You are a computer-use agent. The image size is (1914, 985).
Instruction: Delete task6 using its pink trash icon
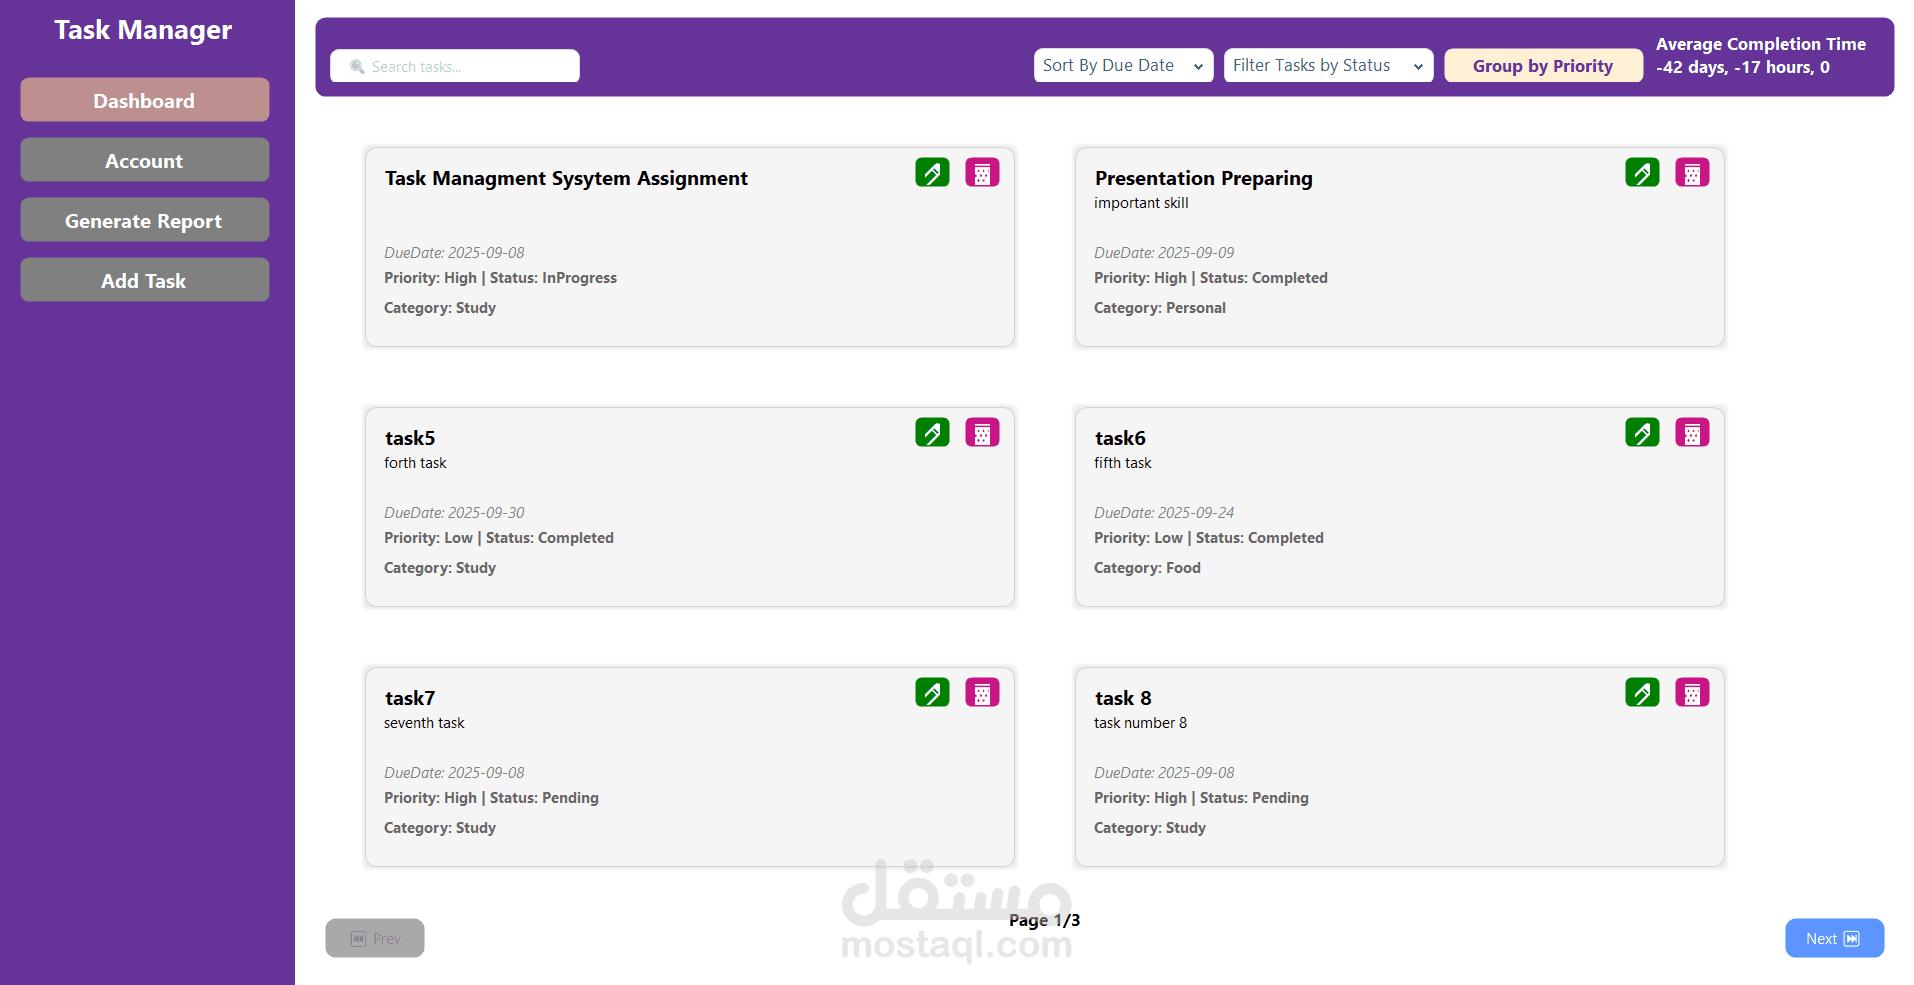coord(1691,432)
